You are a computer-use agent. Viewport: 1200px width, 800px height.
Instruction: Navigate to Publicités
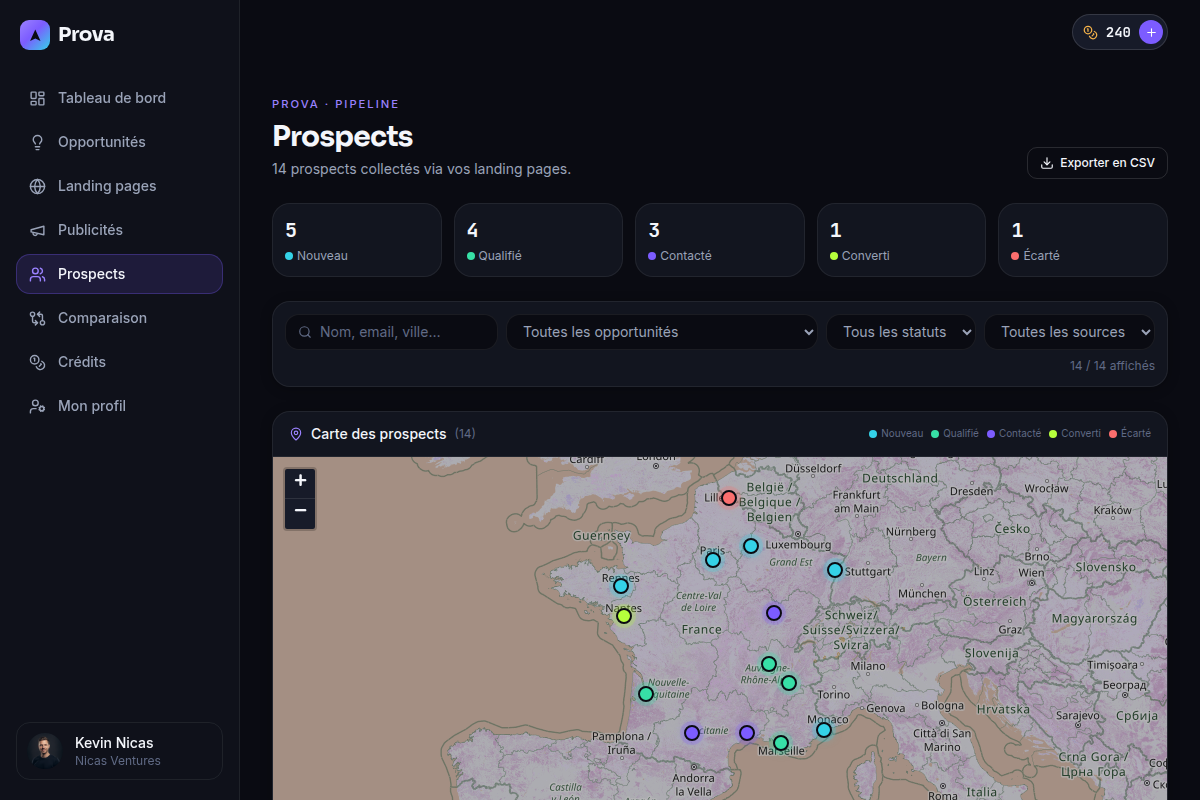(119, 230)
